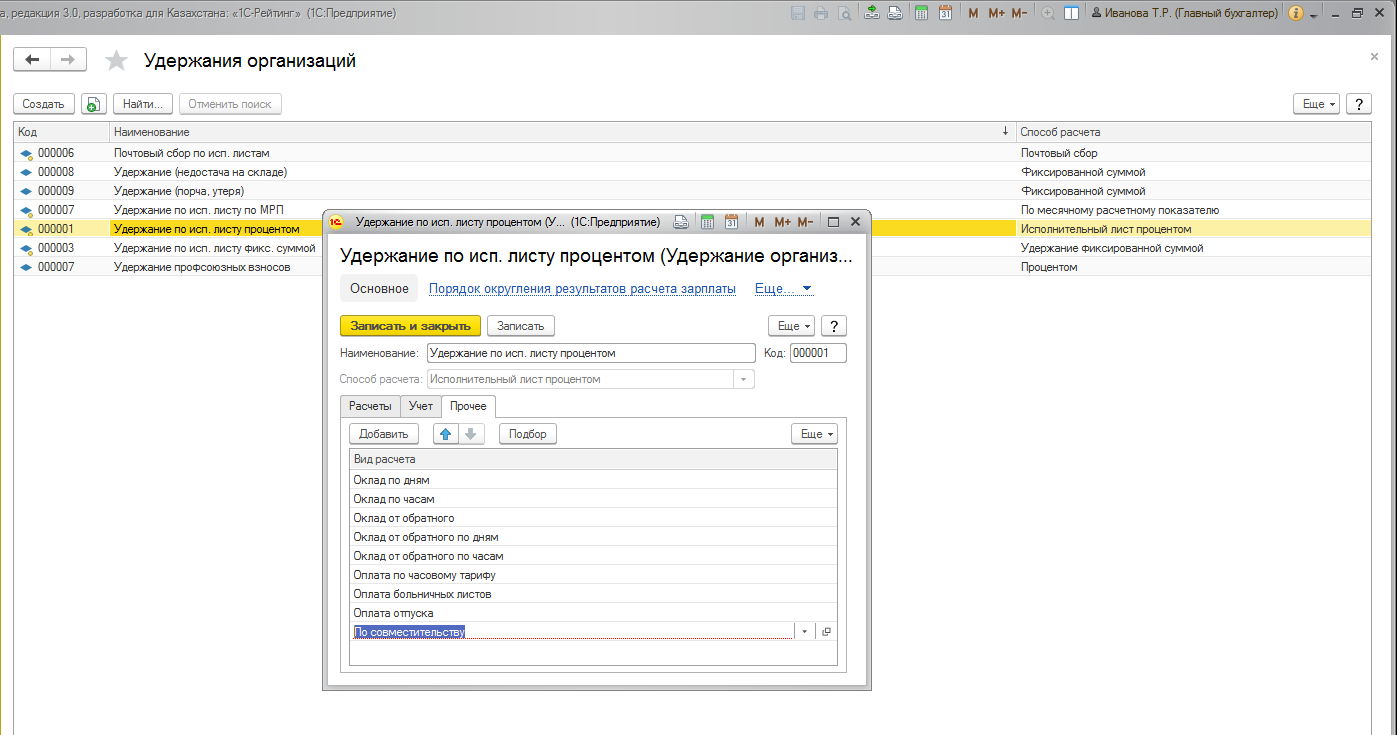This screenshot has height=735, width=1397.
Task: Open the Способ расчета dropdown arrow
Action: [x=743, y=379]
